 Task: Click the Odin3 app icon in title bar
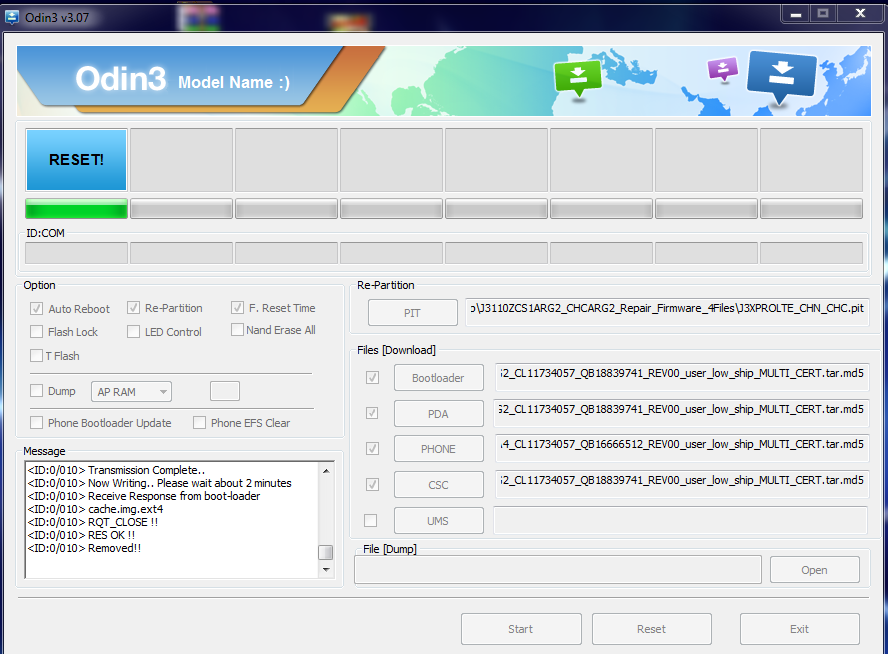[11, 17]
